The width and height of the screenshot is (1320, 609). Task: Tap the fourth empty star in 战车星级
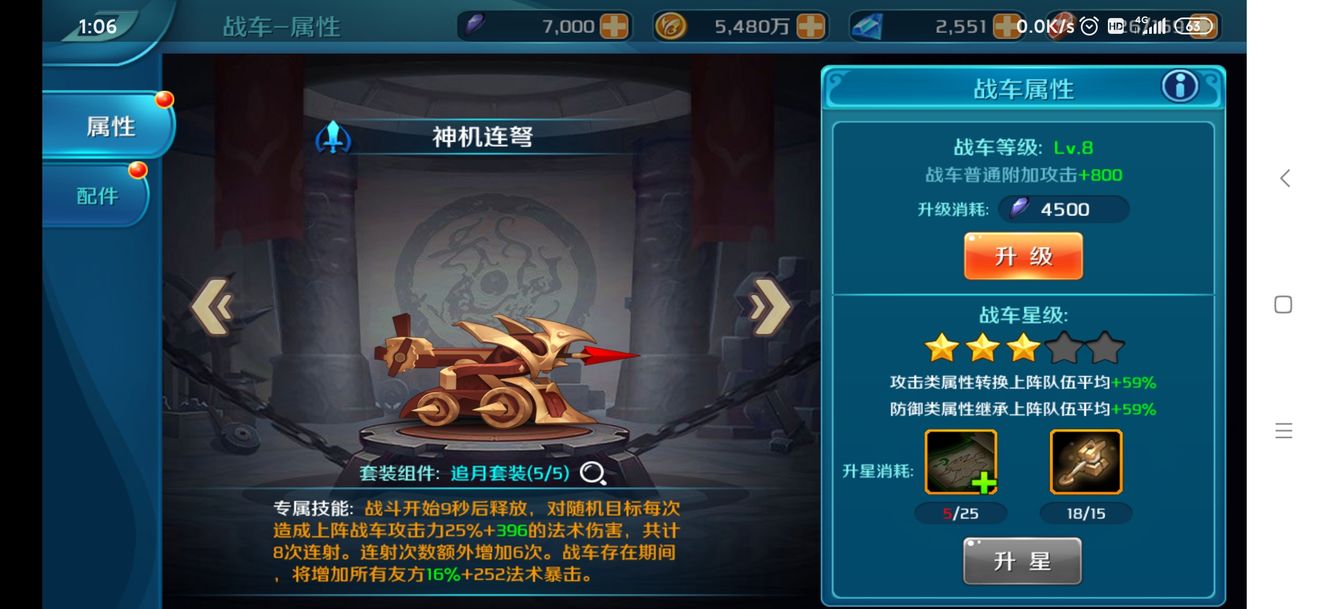1064,348
